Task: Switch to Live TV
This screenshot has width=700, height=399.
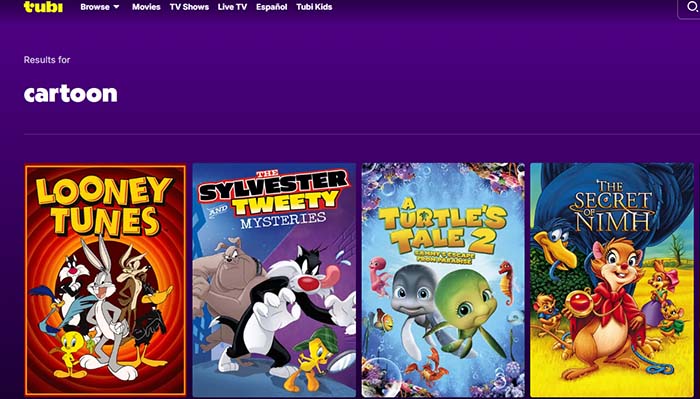Action: pos(232,7)
